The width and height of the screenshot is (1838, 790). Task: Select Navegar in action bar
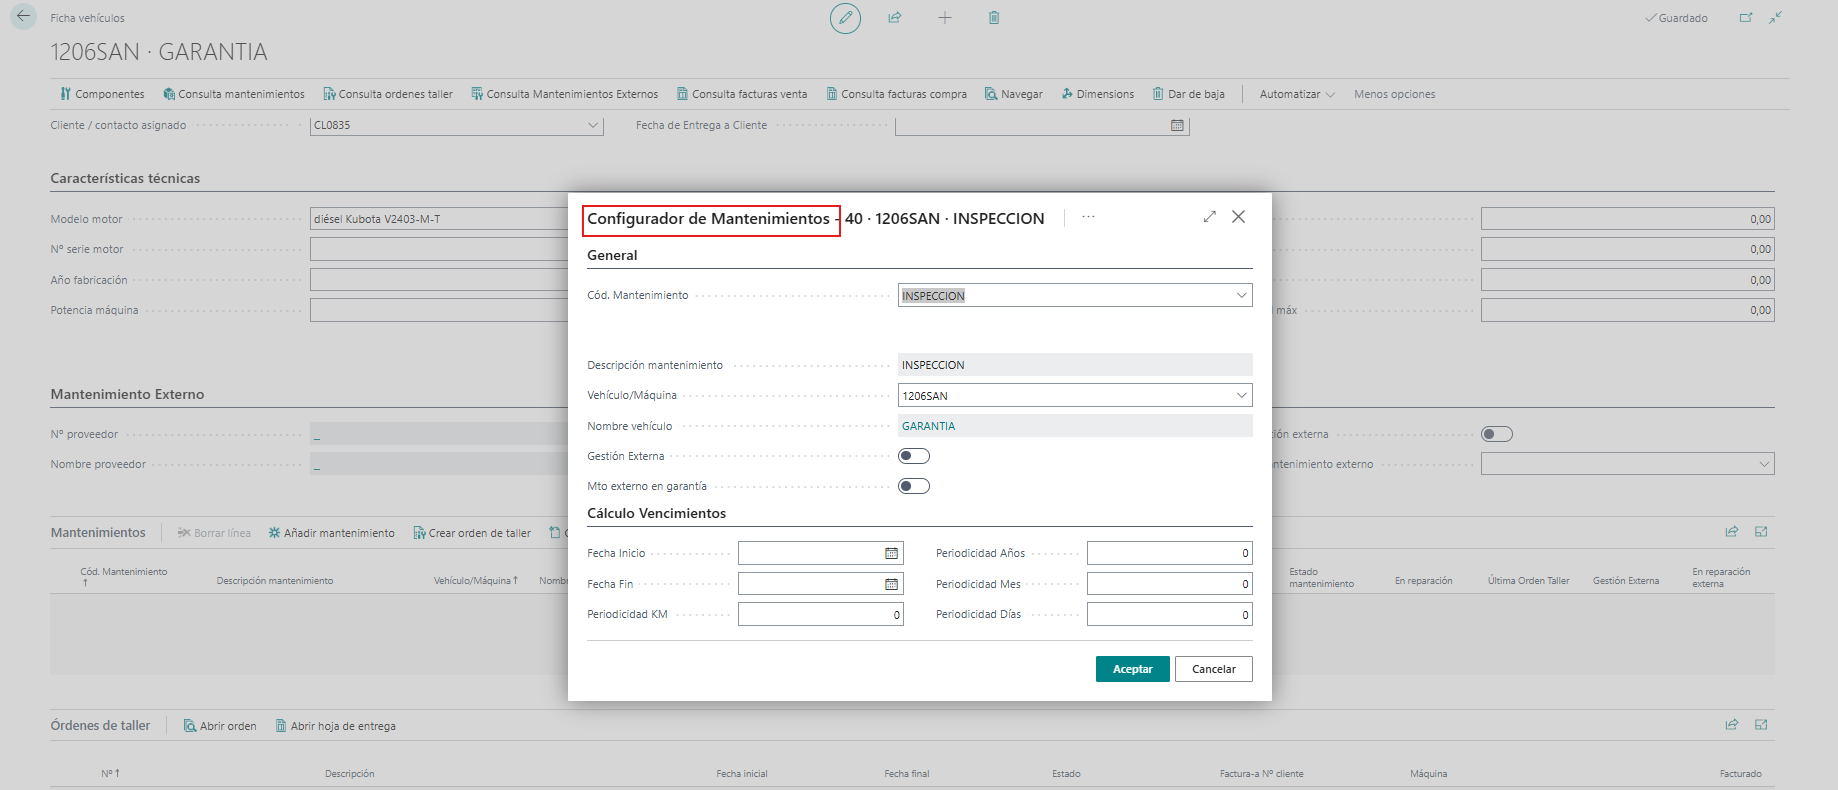click(x=1014, y=94)
